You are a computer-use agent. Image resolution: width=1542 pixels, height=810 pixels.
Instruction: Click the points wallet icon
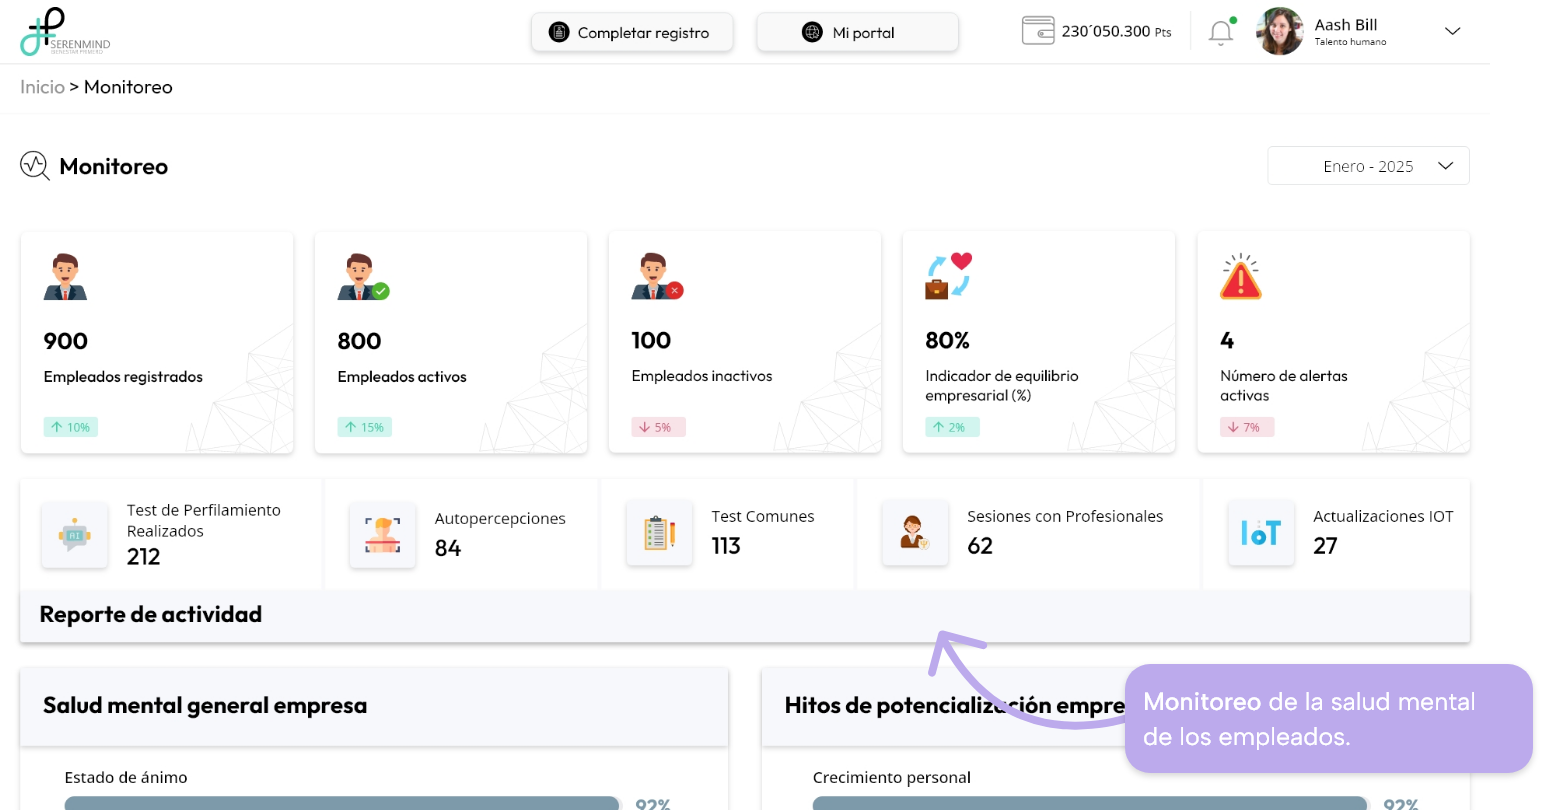pos(1038,31)
